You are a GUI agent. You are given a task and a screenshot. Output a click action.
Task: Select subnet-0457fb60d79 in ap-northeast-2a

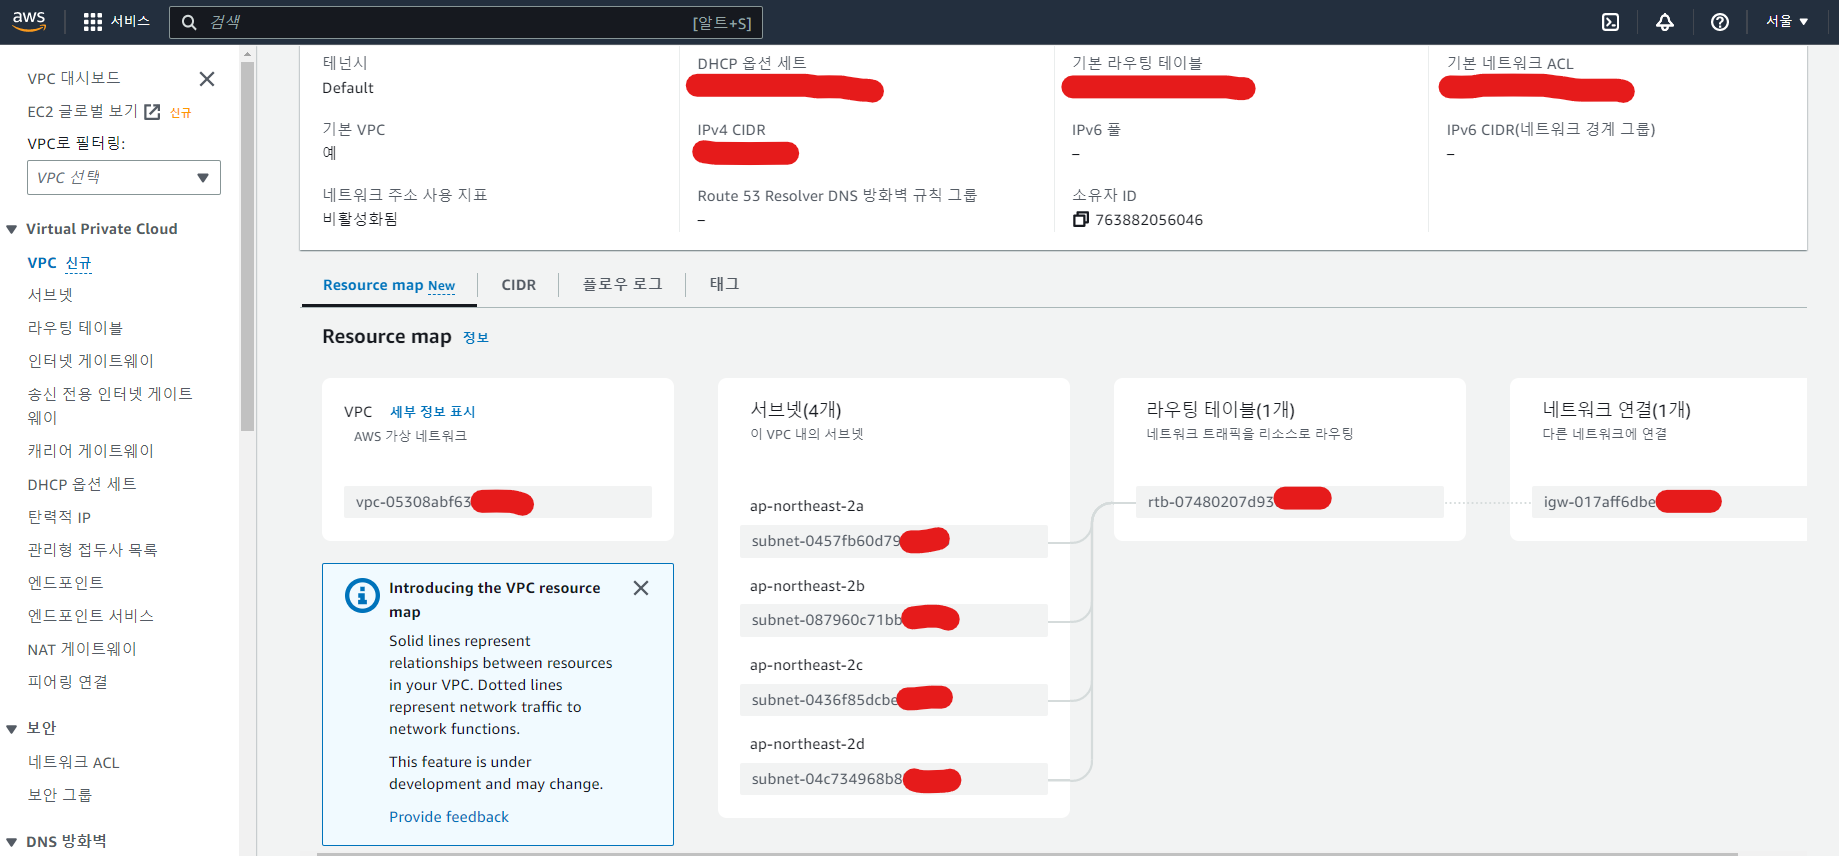pyautogui.click(x=894, y=541)
